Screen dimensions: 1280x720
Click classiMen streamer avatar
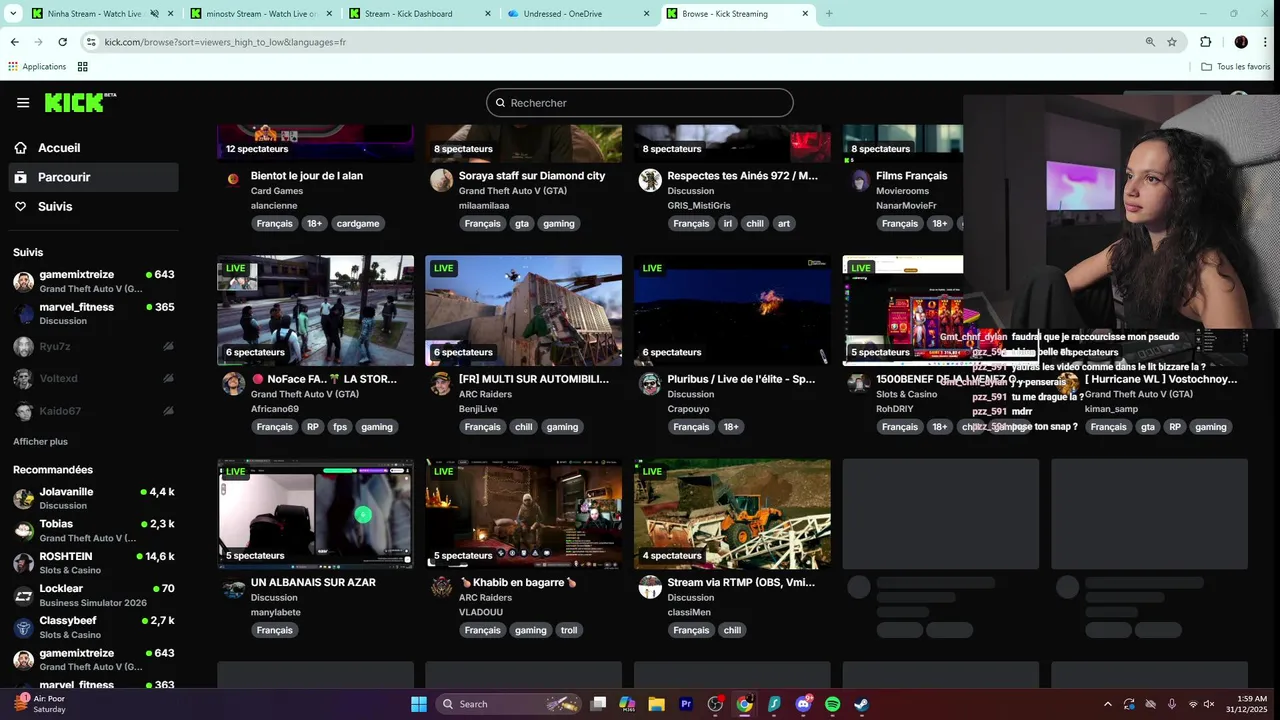650,587
